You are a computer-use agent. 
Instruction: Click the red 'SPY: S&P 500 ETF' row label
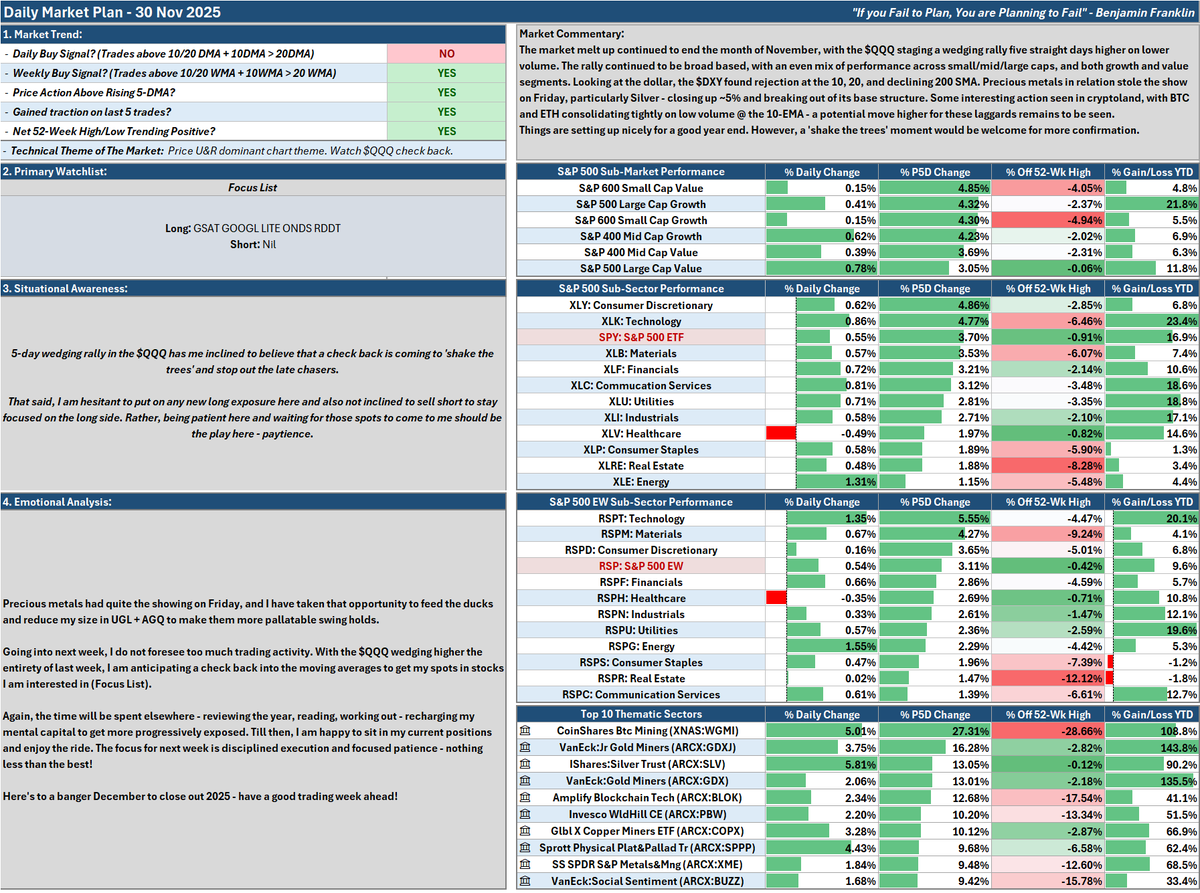641,338
